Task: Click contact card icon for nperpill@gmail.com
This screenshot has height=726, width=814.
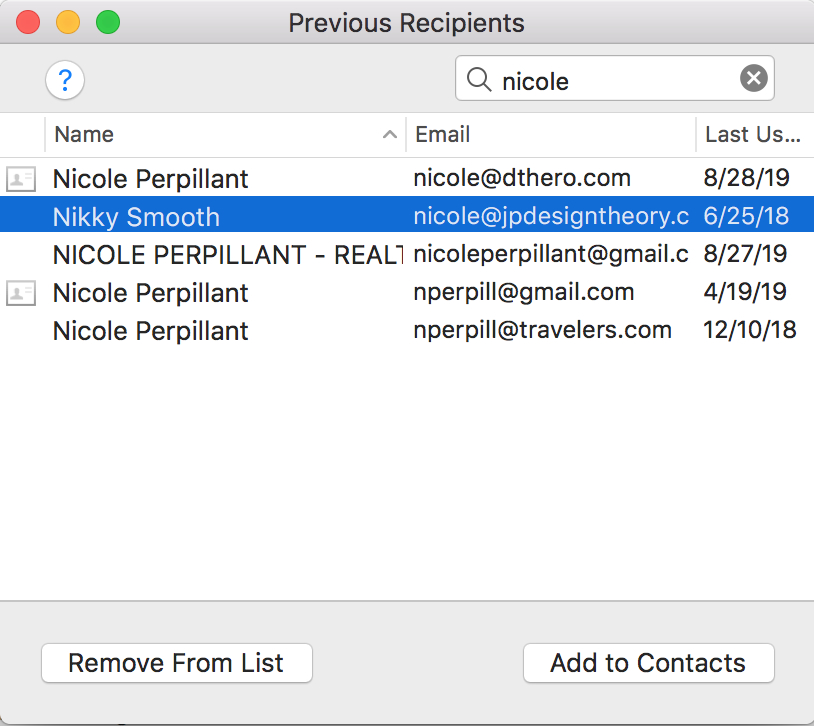Action: (20, 293)
